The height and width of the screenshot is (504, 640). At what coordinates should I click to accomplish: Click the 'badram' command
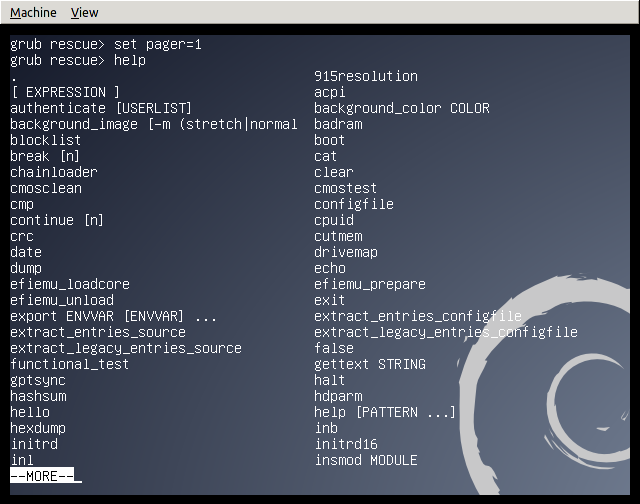point(338,124)
